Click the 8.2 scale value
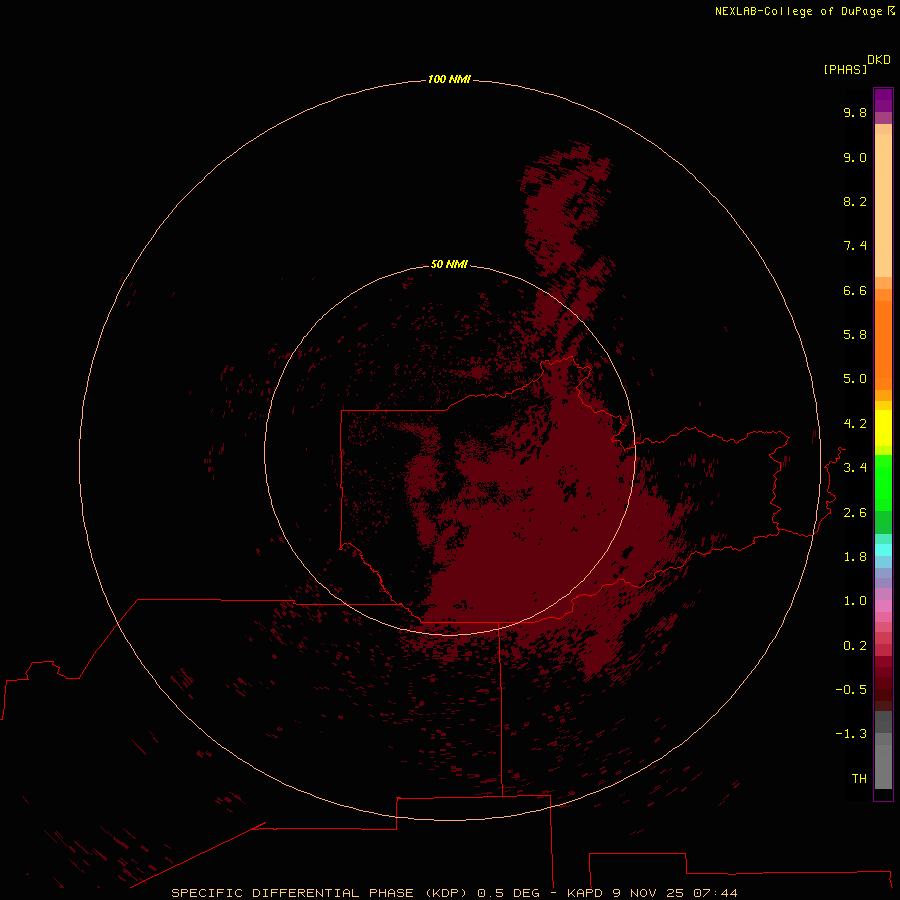This screenshot has width=900, height=900. 855,201
